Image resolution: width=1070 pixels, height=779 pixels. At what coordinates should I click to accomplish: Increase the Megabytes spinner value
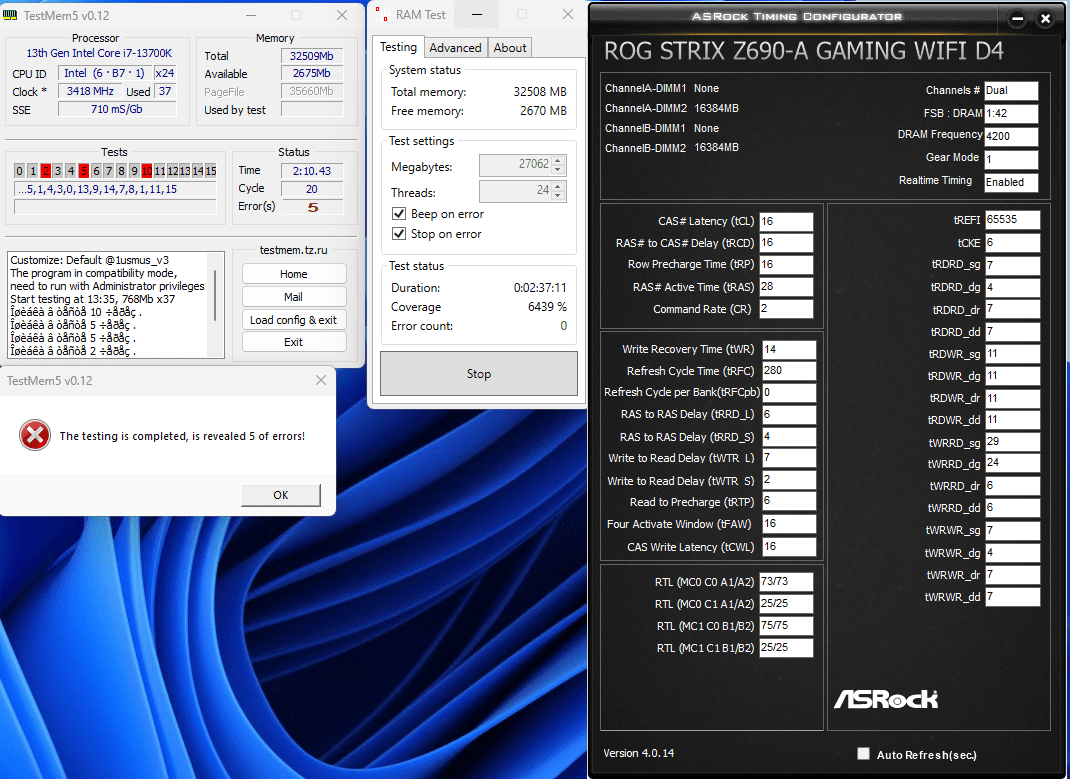pyautogui.click(x=558, y=160)
